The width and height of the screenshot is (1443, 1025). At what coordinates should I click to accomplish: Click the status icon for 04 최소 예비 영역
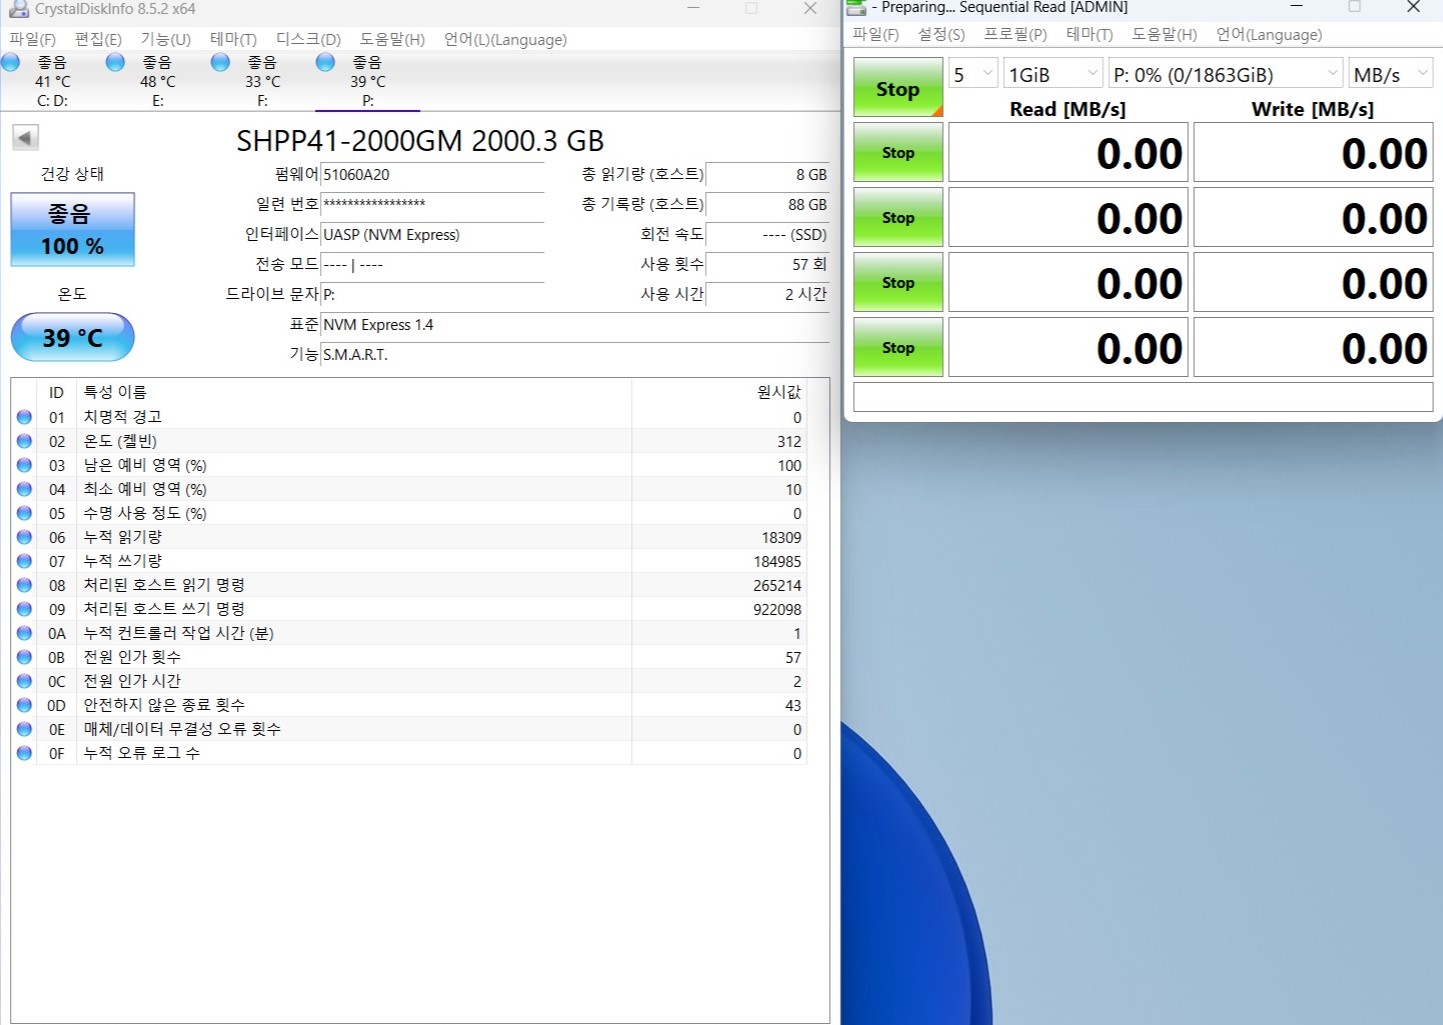click(x=24, y=489)
